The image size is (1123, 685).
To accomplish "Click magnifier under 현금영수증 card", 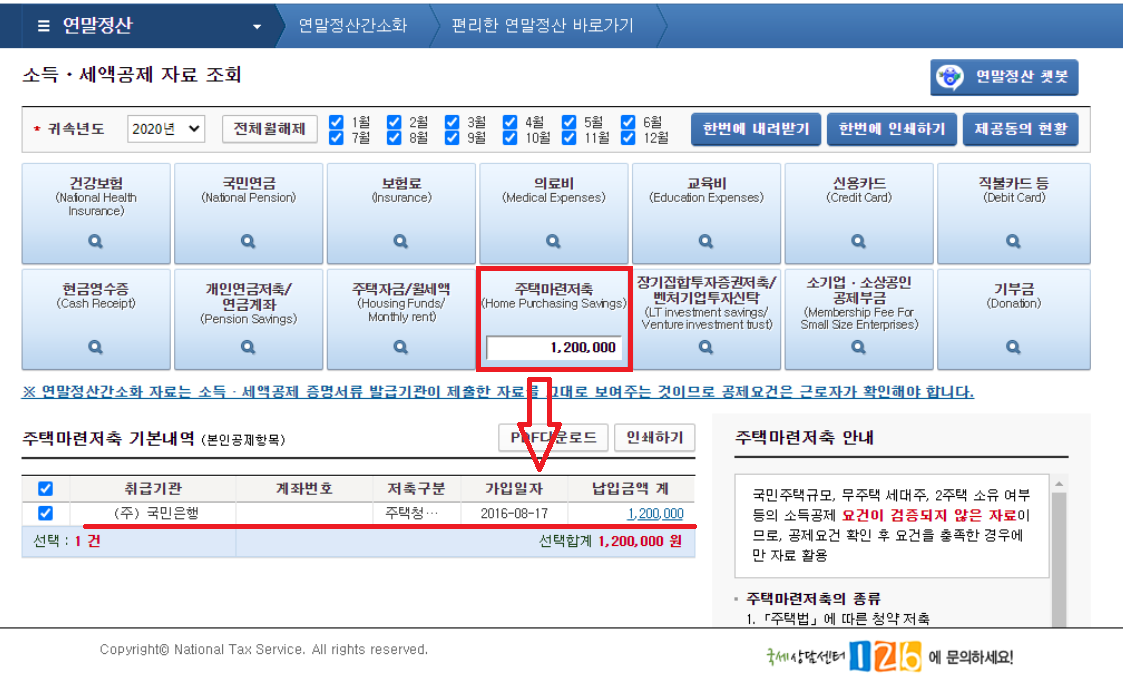I will pyautogui.click(x=95, y=348).
